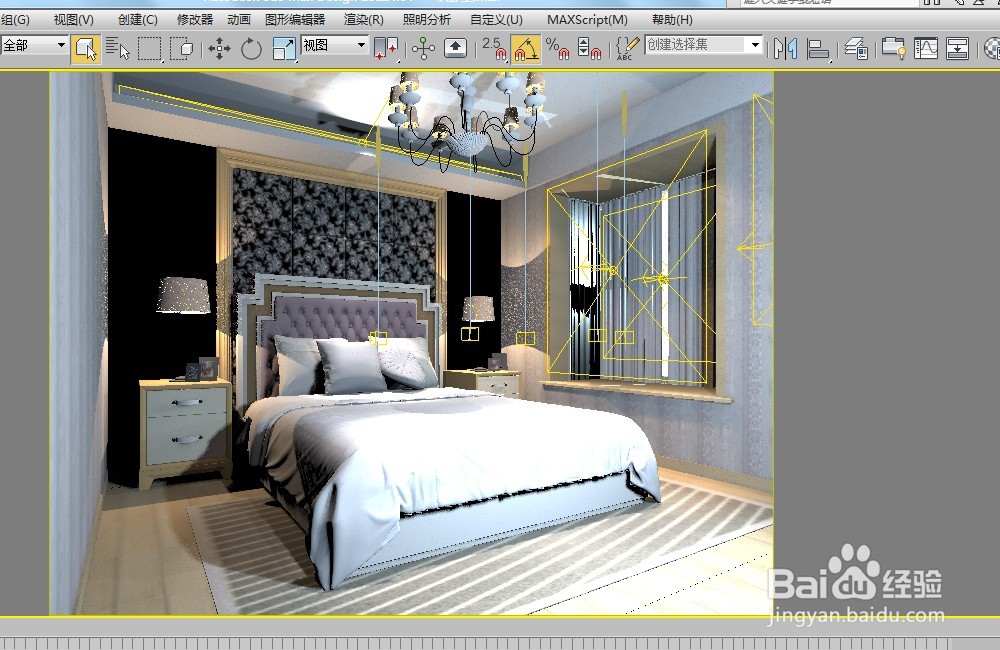The height and width of the screenshot is (650, 1000).
Task: Open the 自定义(U) menu
Action: [496, 20]
